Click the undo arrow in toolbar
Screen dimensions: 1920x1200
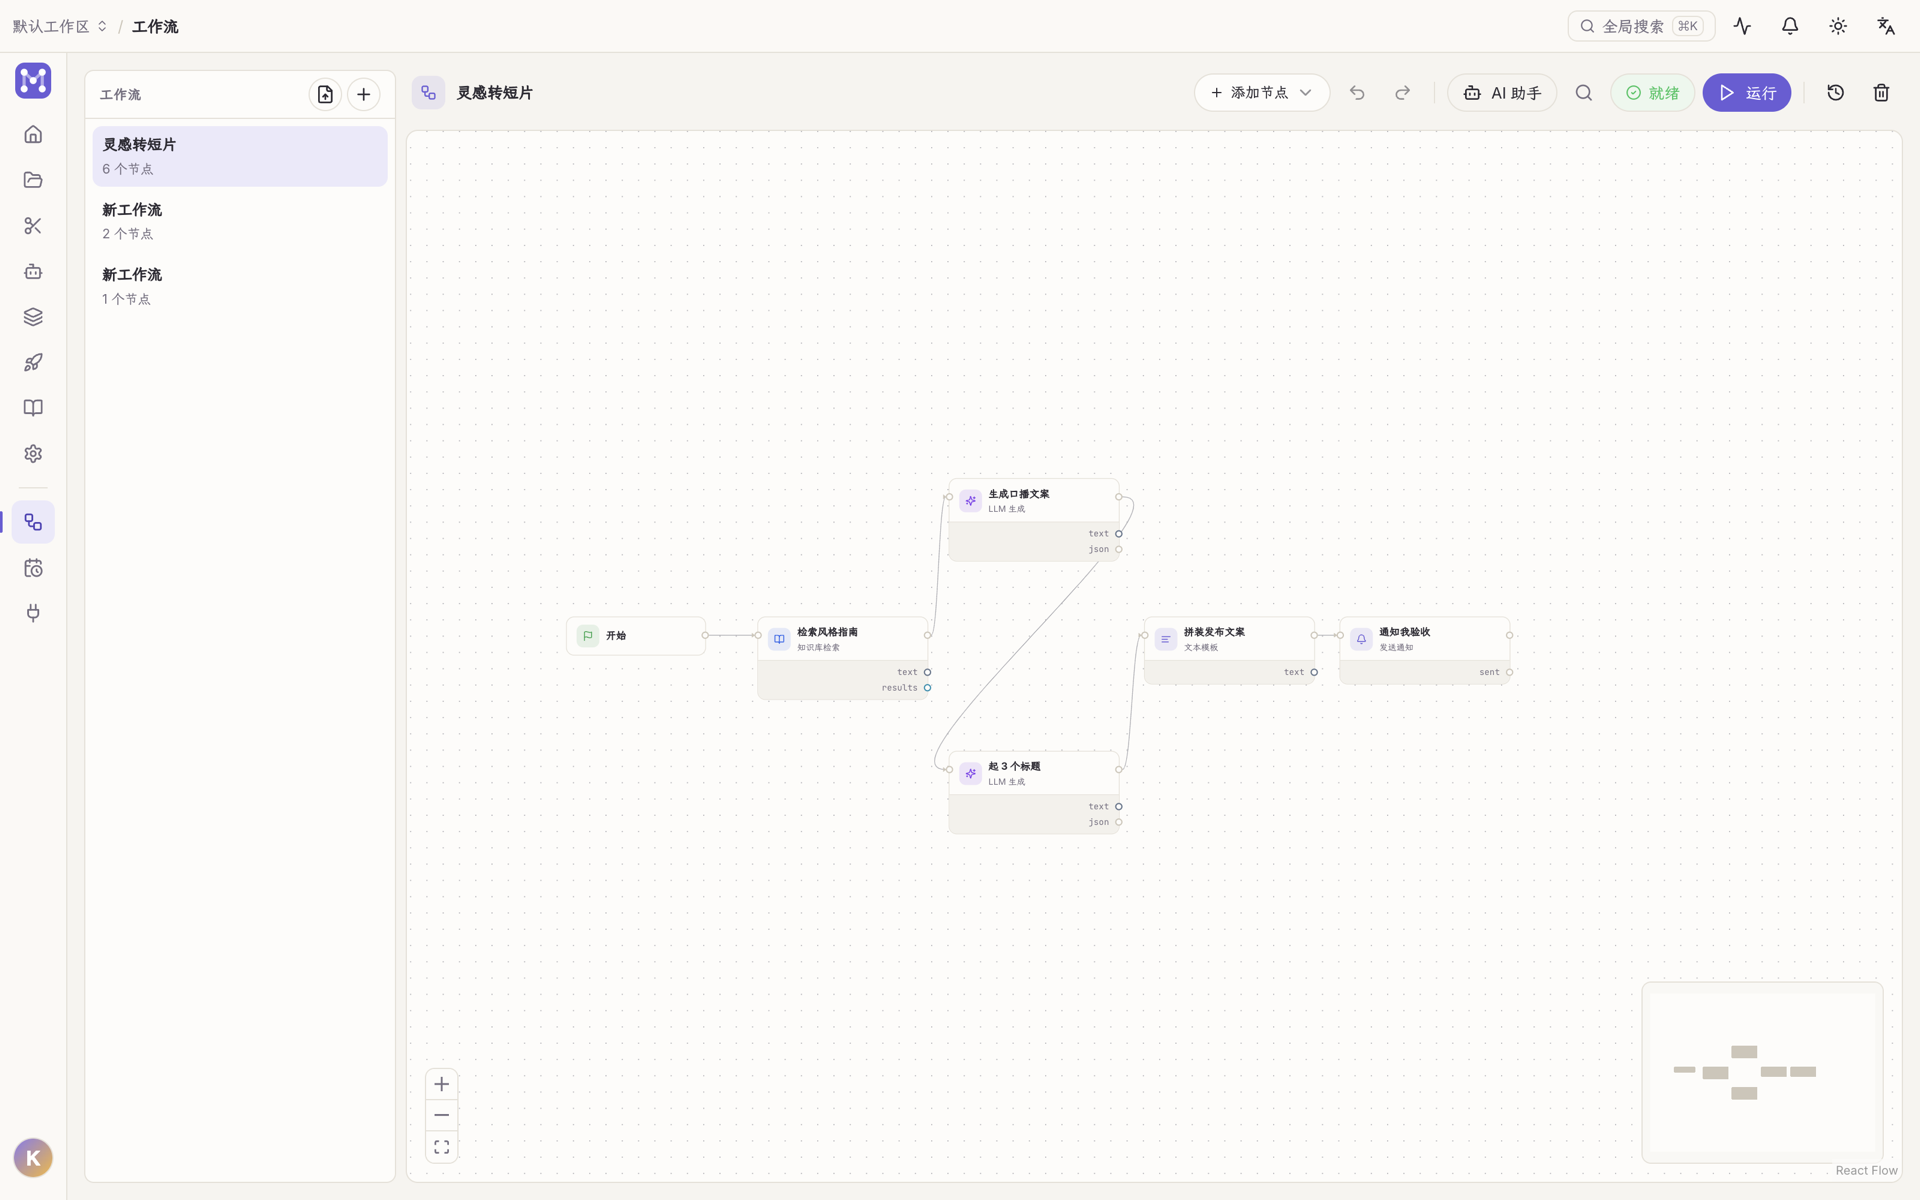pyautogui.click(x=1357, y=93)
